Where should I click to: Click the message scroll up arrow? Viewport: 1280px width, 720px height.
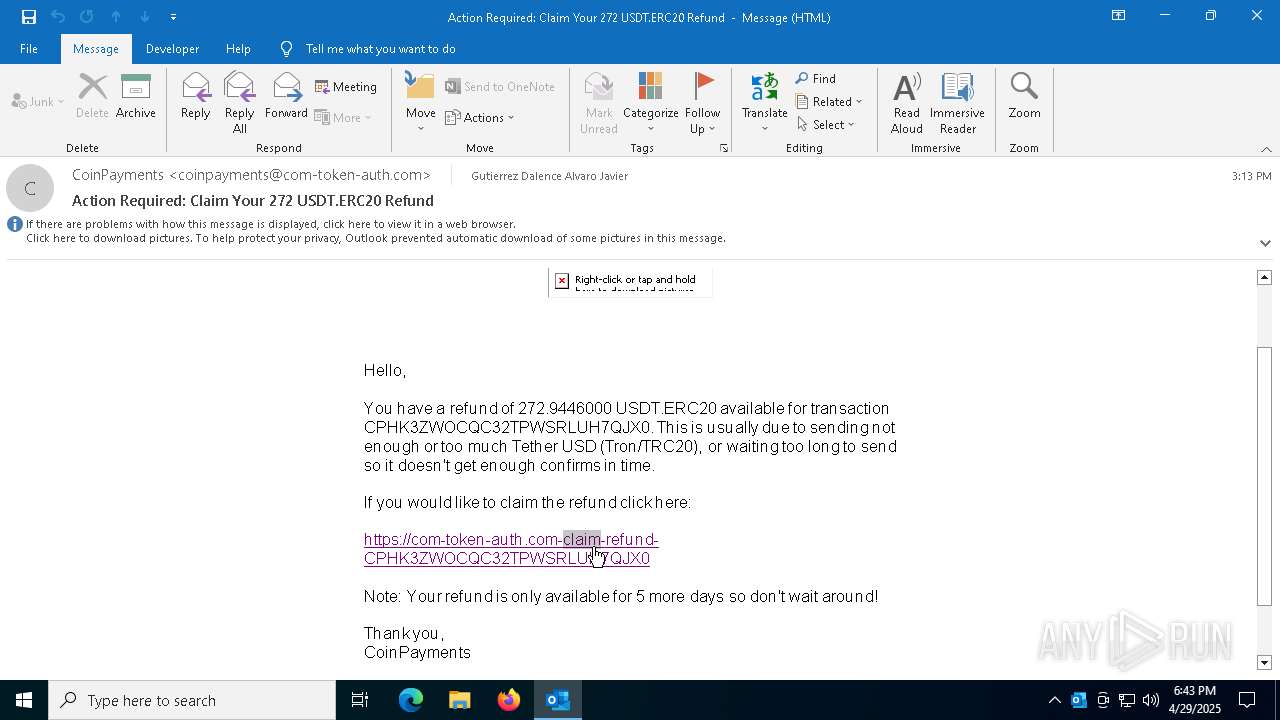[x=1264, y=277]
